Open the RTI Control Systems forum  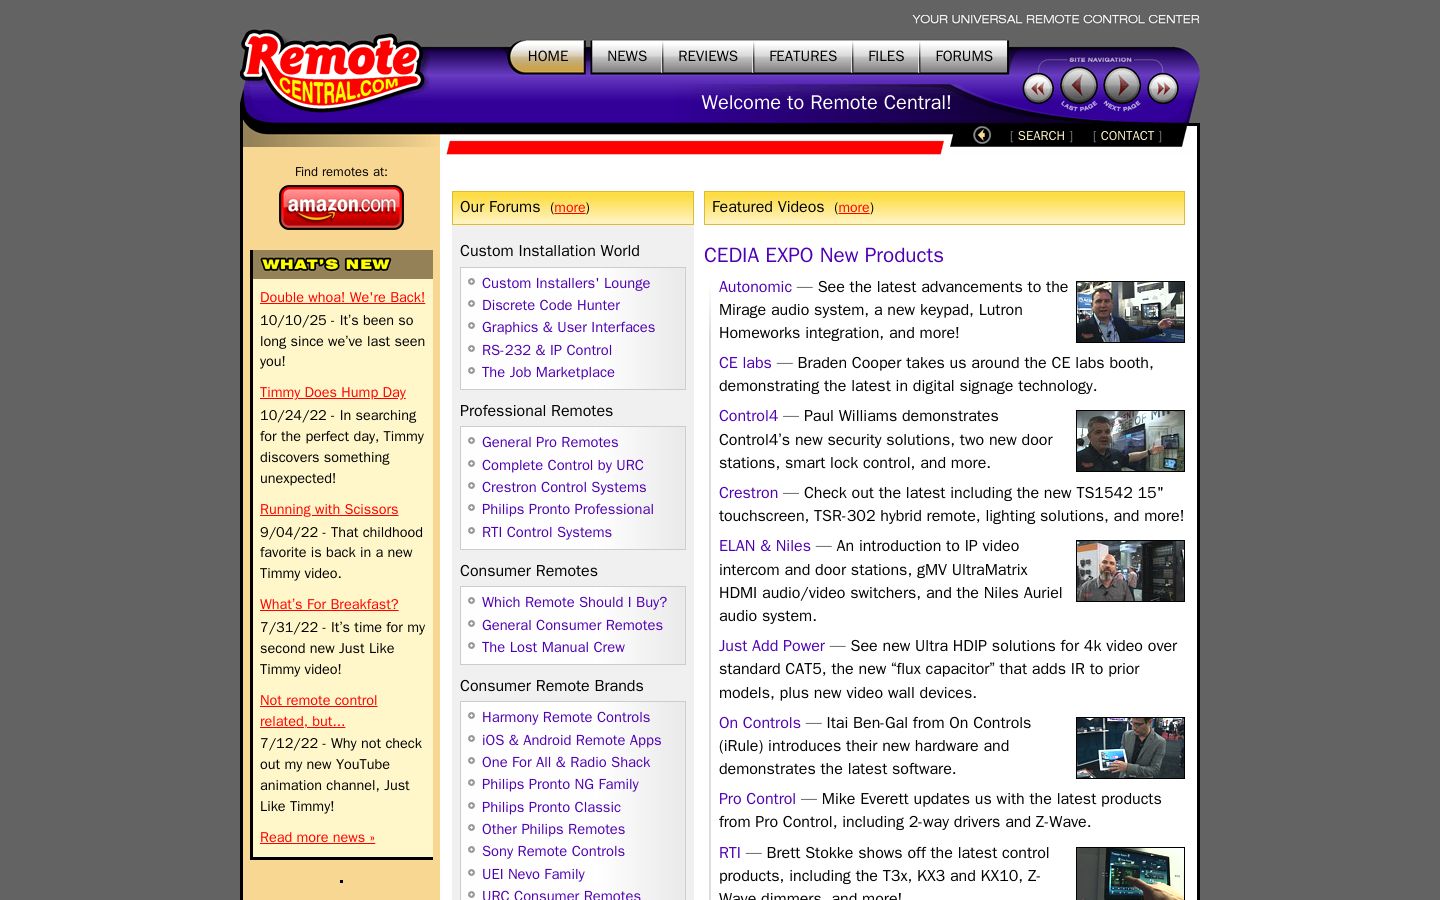point(547,532)
